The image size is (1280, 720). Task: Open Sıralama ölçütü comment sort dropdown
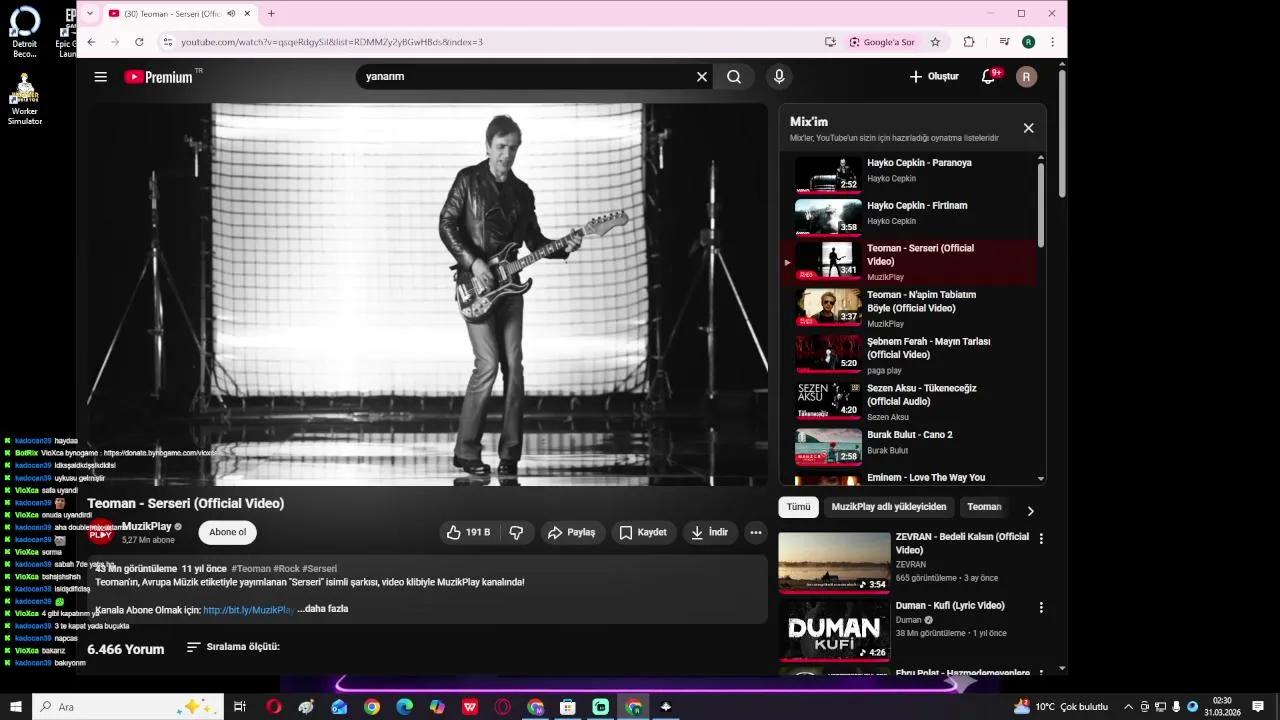(233, 647)
